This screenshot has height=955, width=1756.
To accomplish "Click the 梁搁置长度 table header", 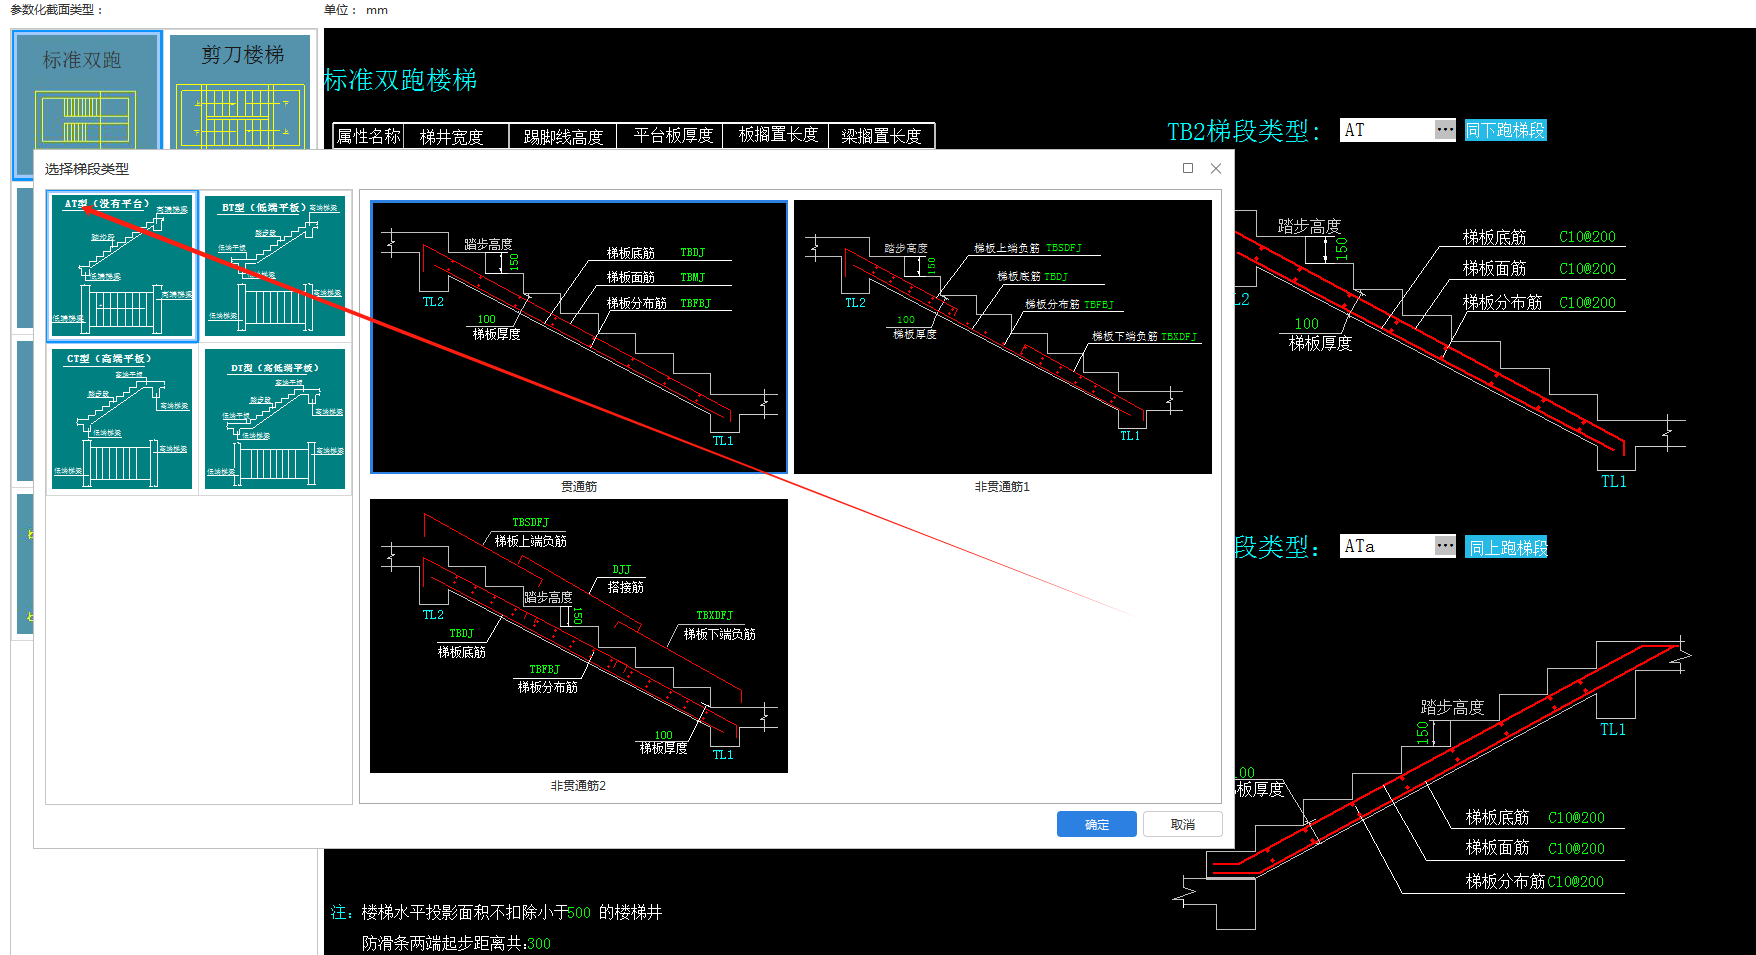I will 881,136.
